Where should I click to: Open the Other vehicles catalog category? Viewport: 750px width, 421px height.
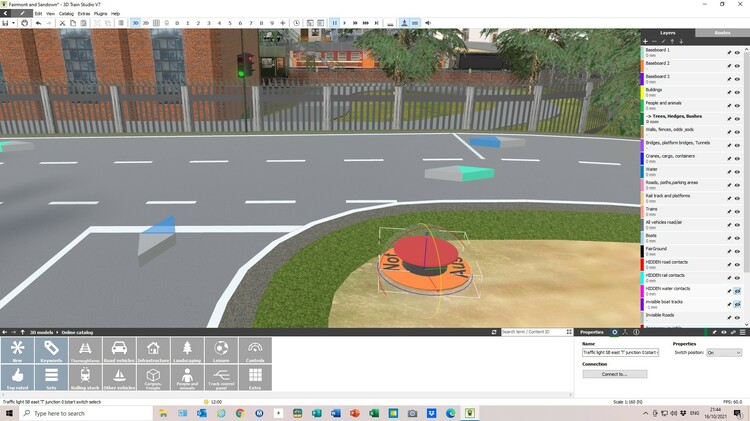119,377
